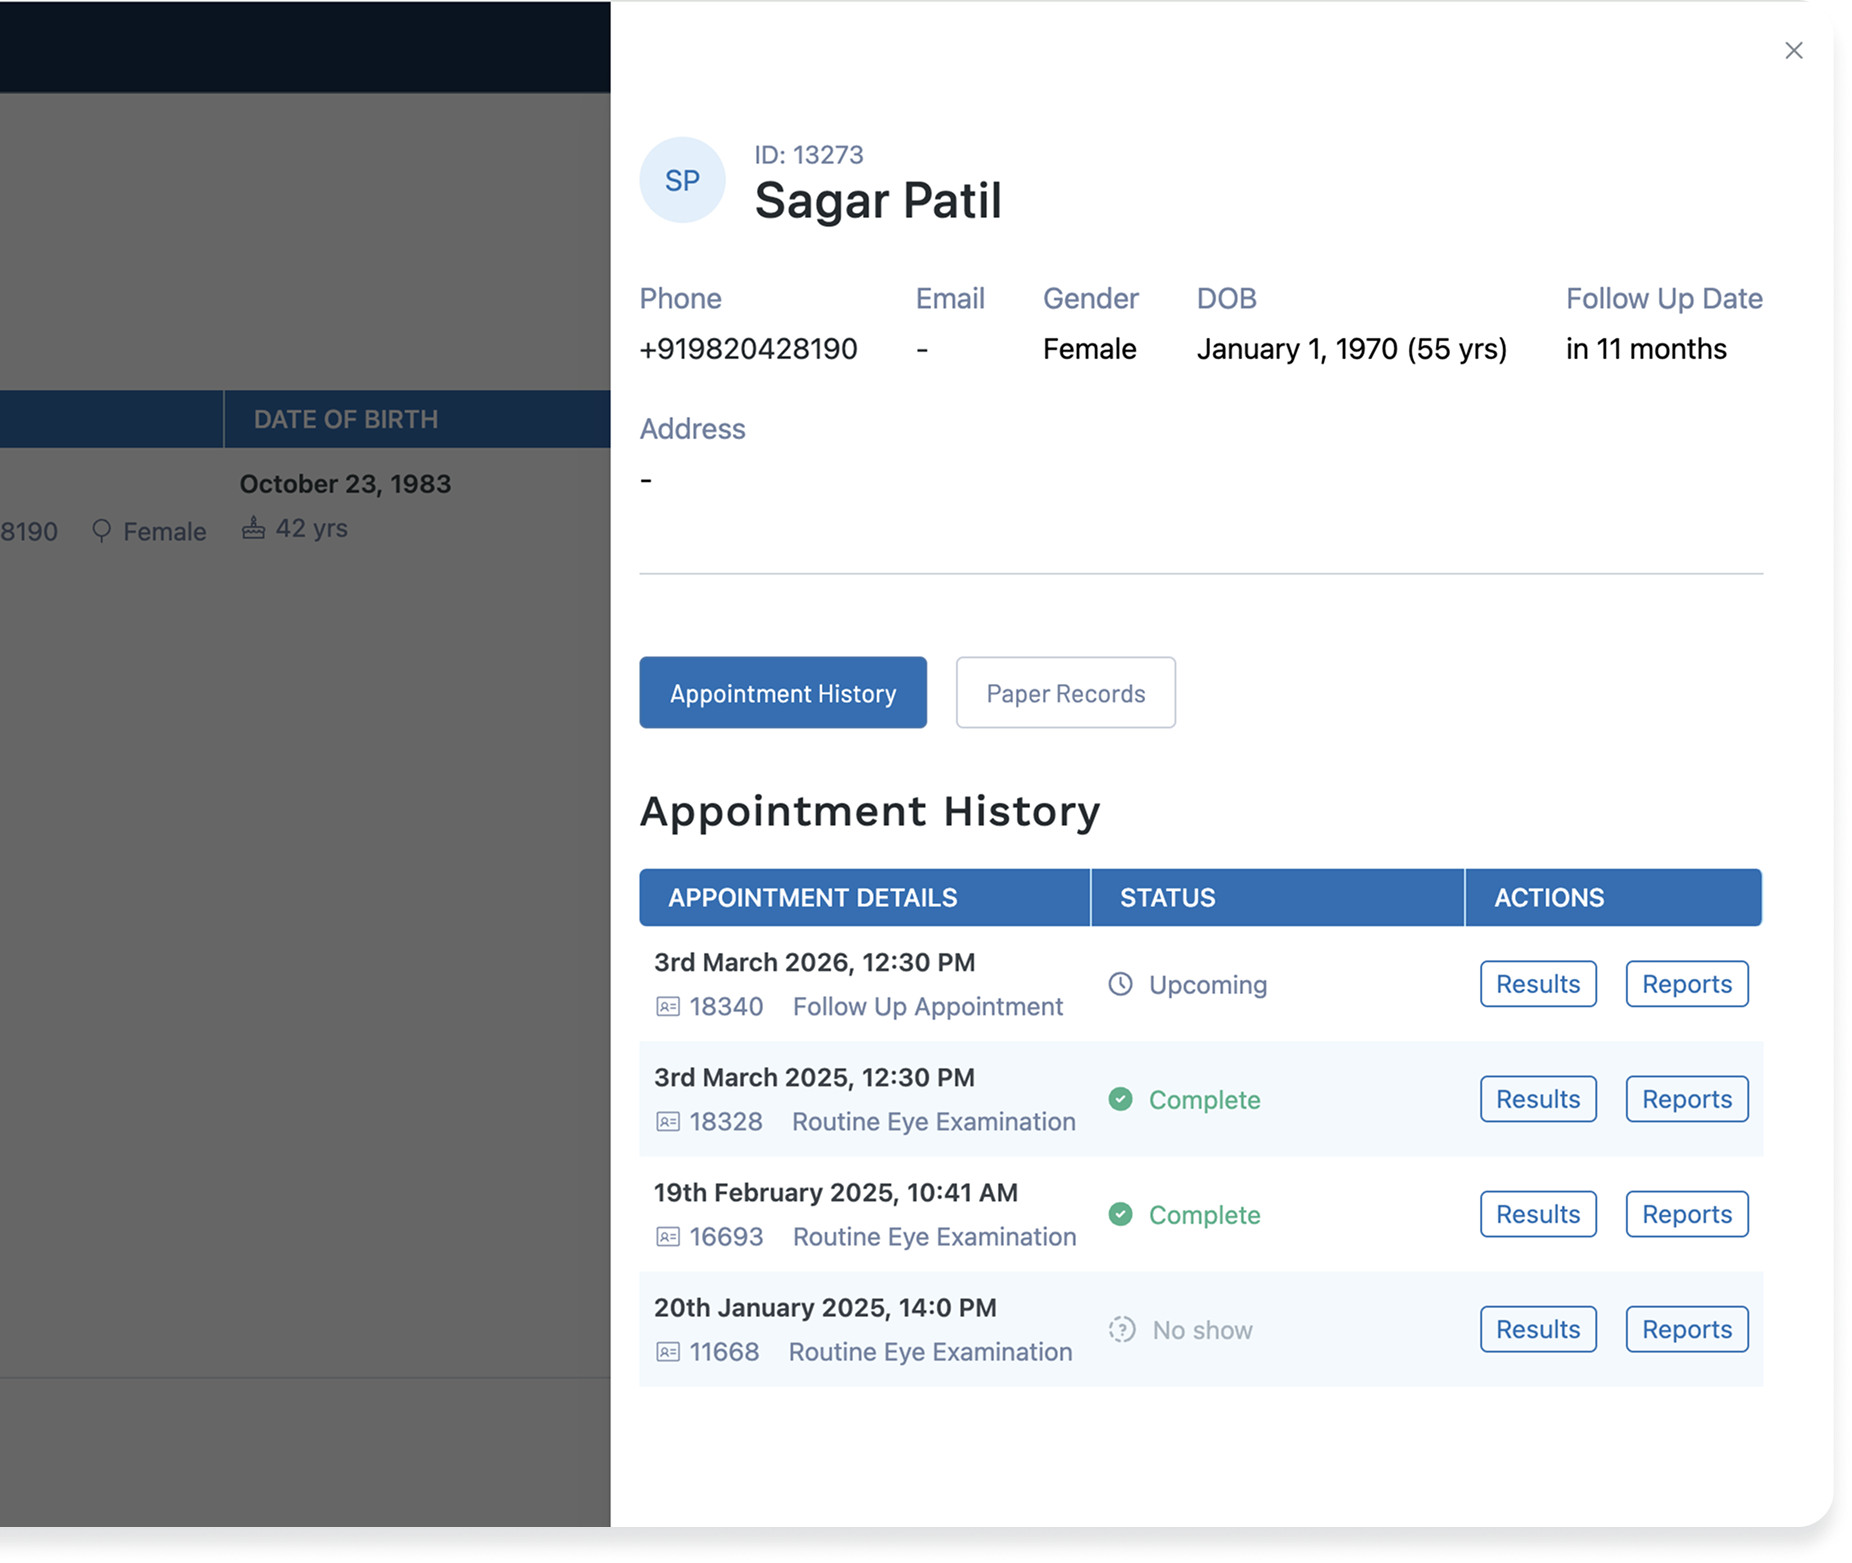Select the Appointment History tab

click(783, 693)
